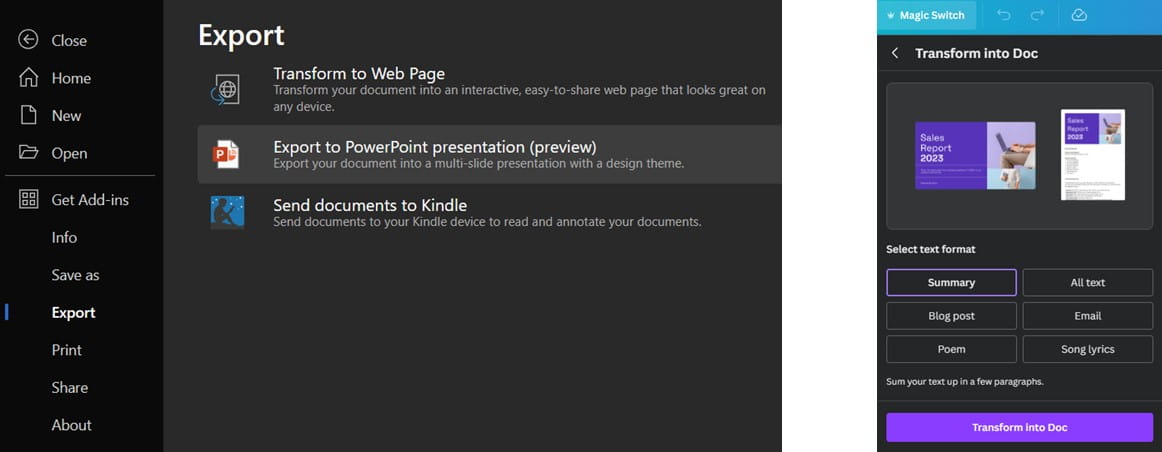Screen dimensions: 1162x452
Task: Go back using Transform into Doc chevron
Action: (x=895, y=53)
